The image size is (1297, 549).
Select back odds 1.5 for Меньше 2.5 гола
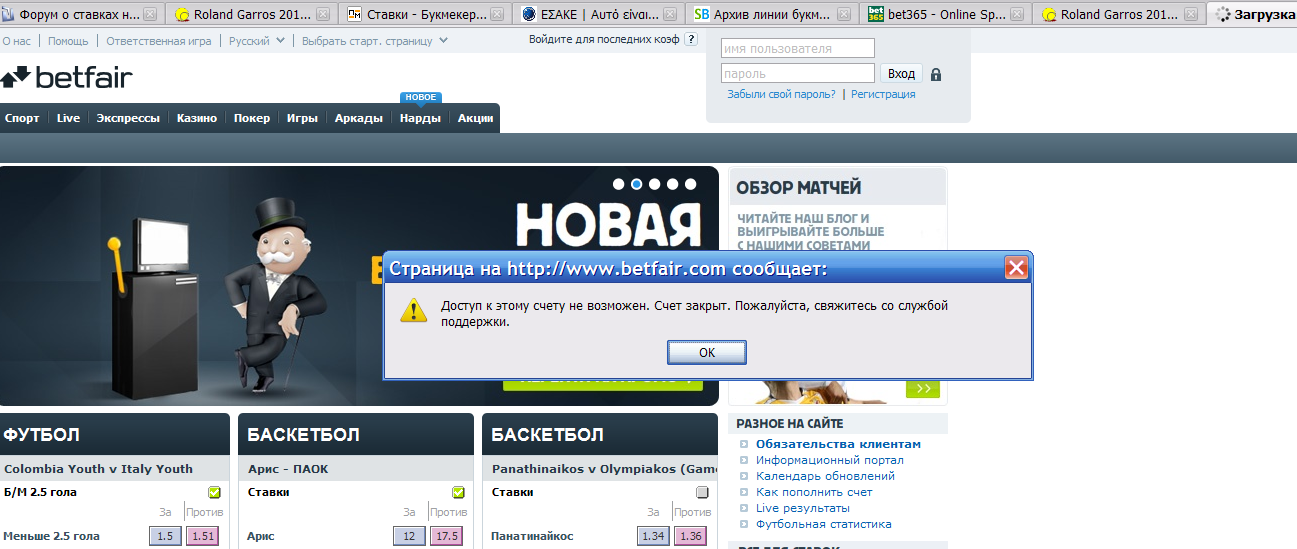click(165, 537)
